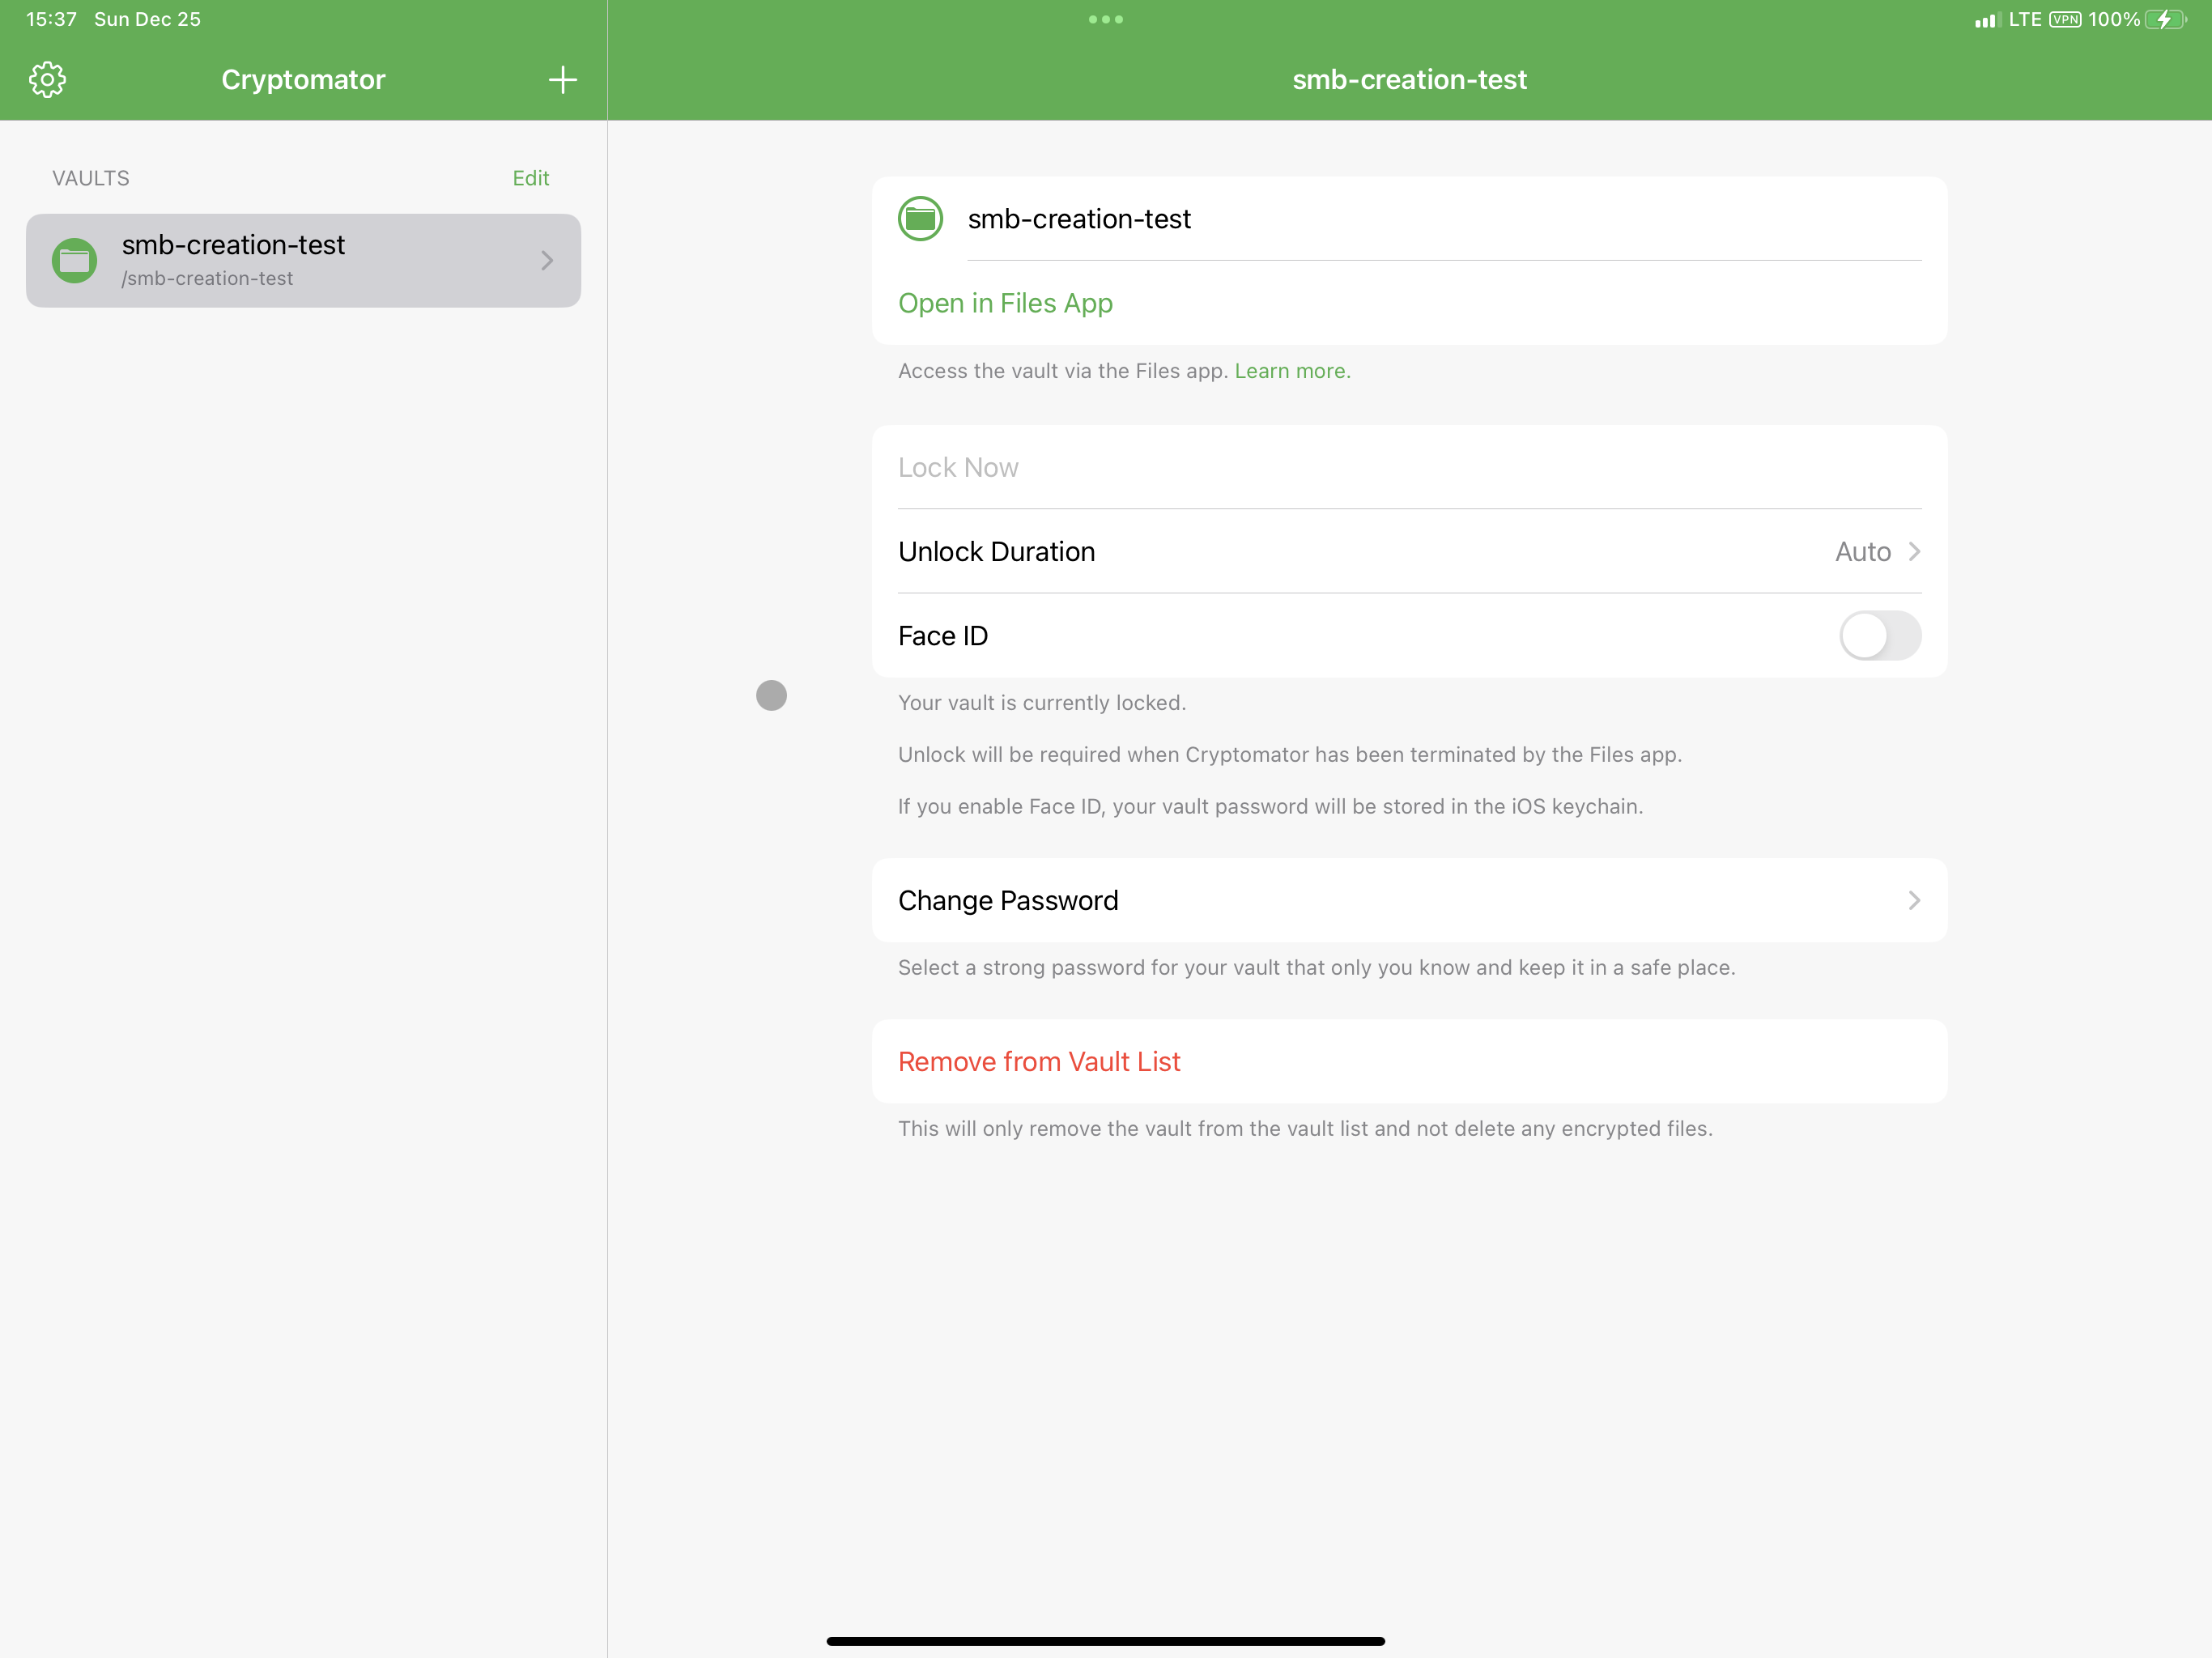Enable the Face ID switch
This screenshot has height=1658, width=2212.
pos(1879,636)
